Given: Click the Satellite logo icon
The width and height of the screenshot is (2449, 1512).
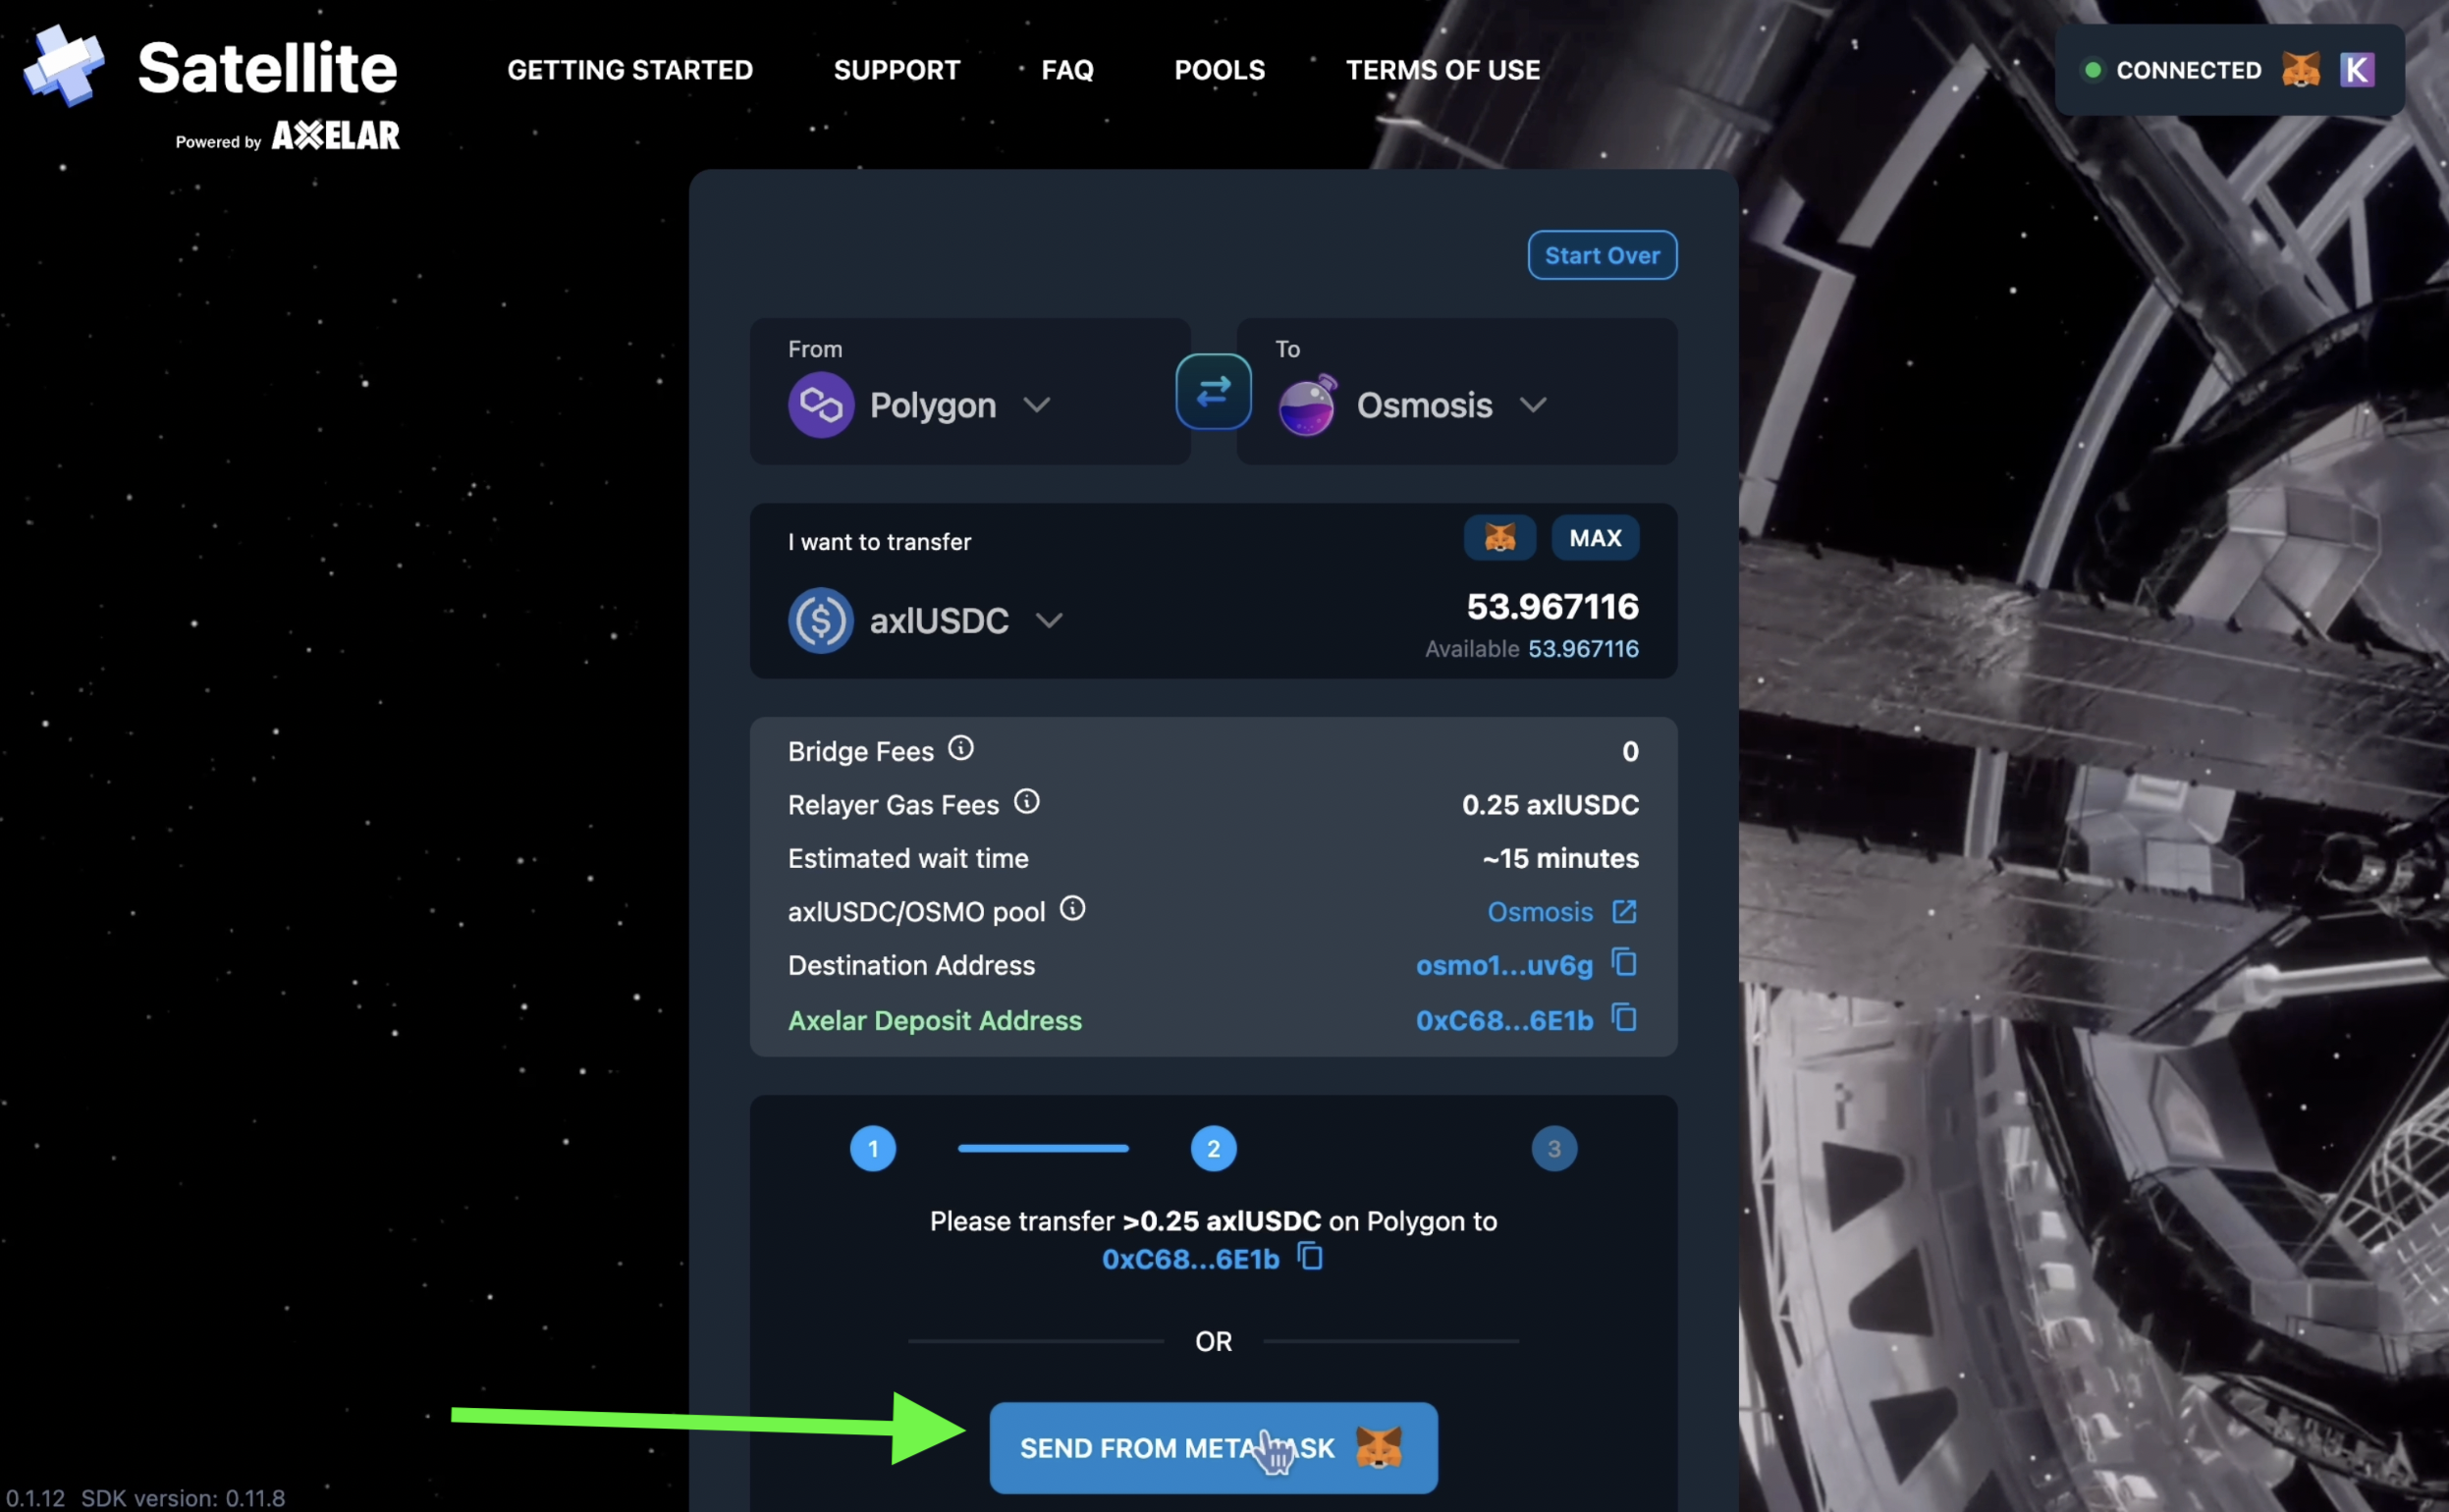Looking at the screenshot, I should (65, 66).
